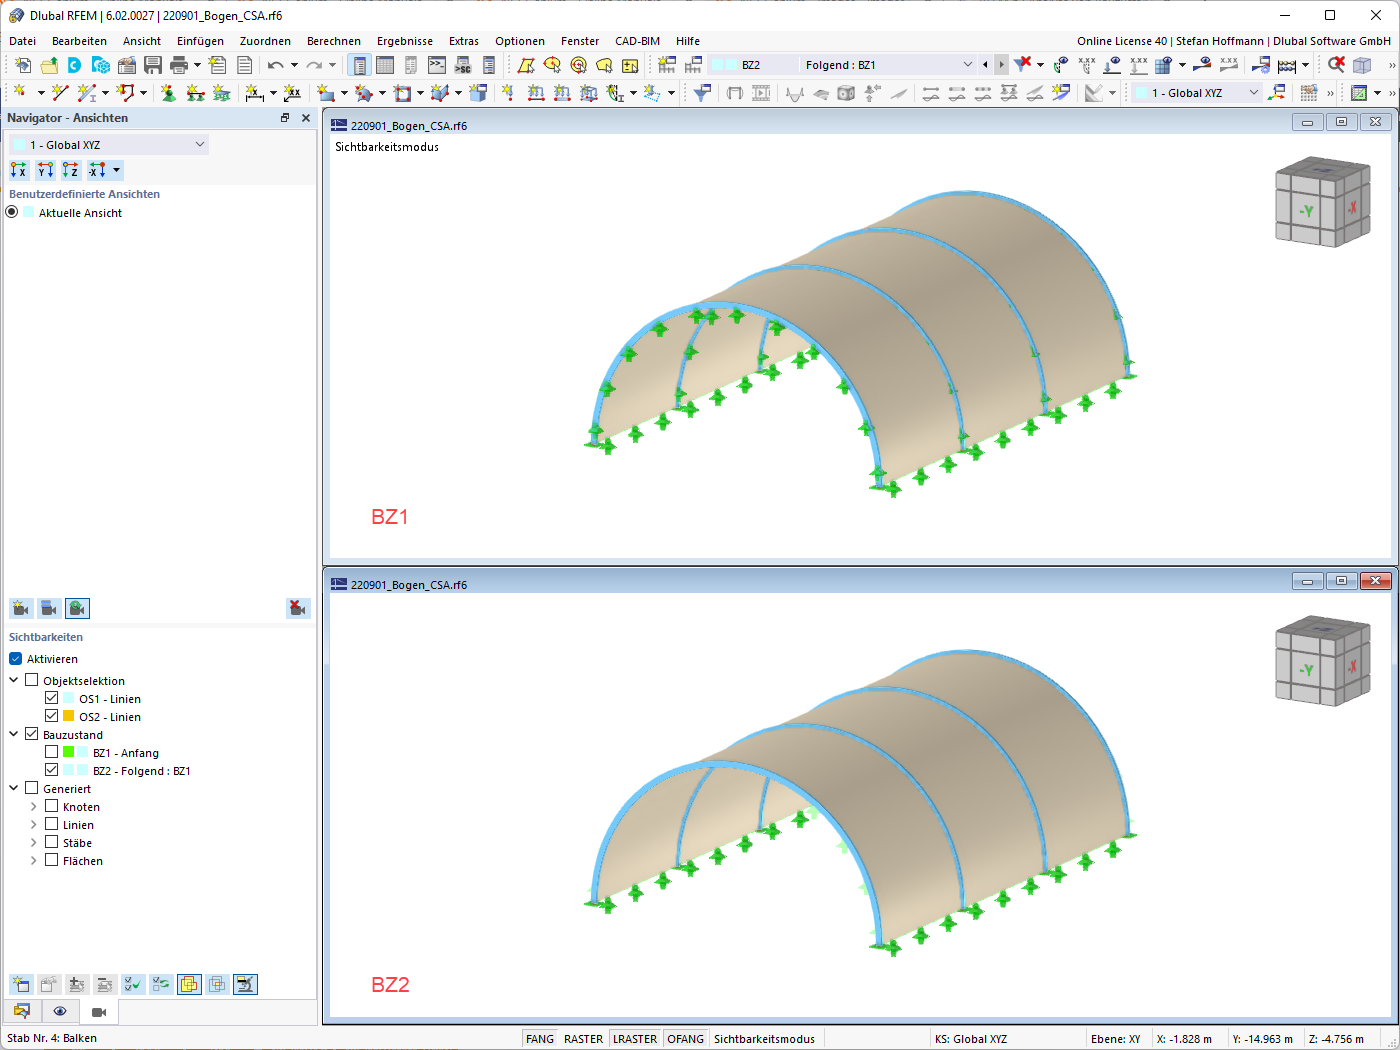
Task: Open the CAD-BIM menu
Action: click(637, 41)
